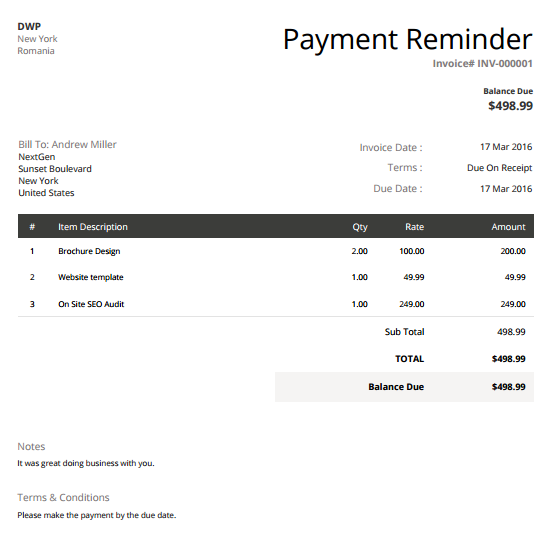Image resolution: width=558 pixels, height=556 pixels.
Task: Select the Brochure Design line item
Action: pos(89,251)
